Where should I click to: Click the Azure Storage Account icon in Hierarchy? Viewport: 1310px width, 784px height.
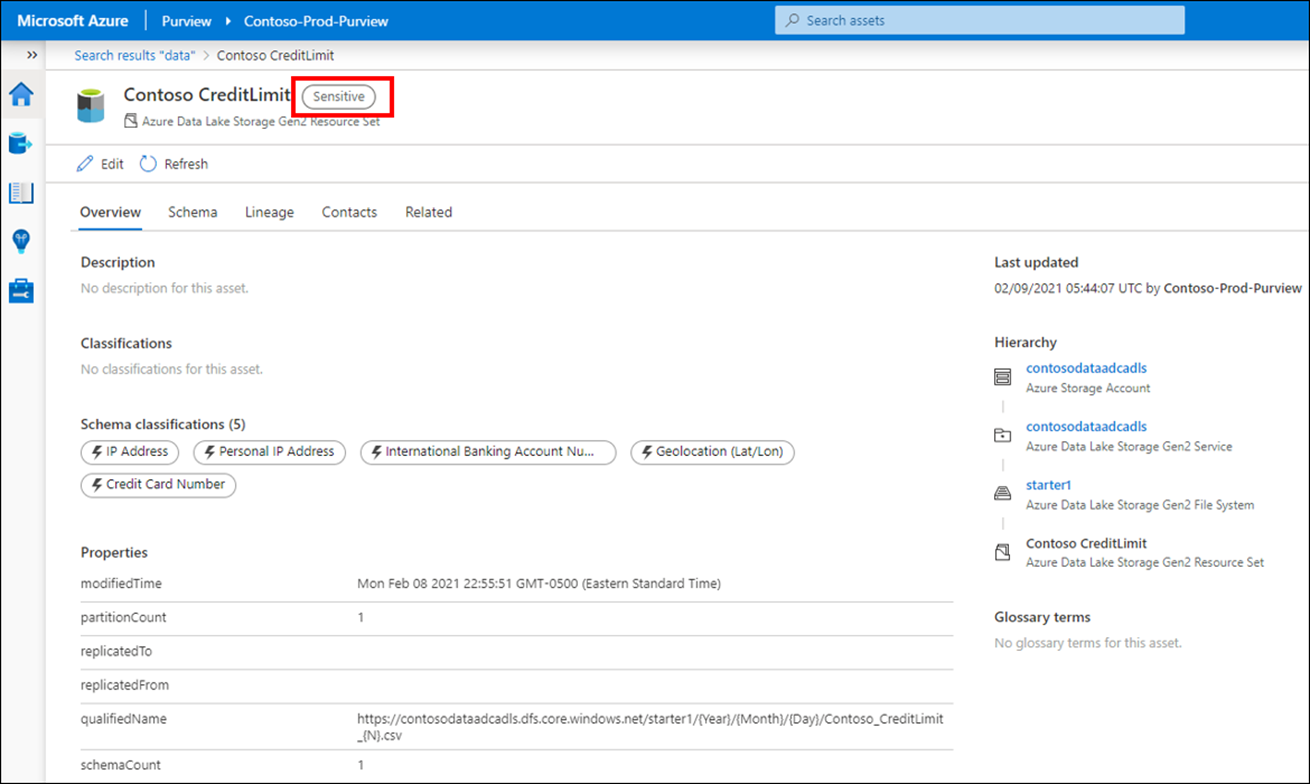coord(1003,376)
